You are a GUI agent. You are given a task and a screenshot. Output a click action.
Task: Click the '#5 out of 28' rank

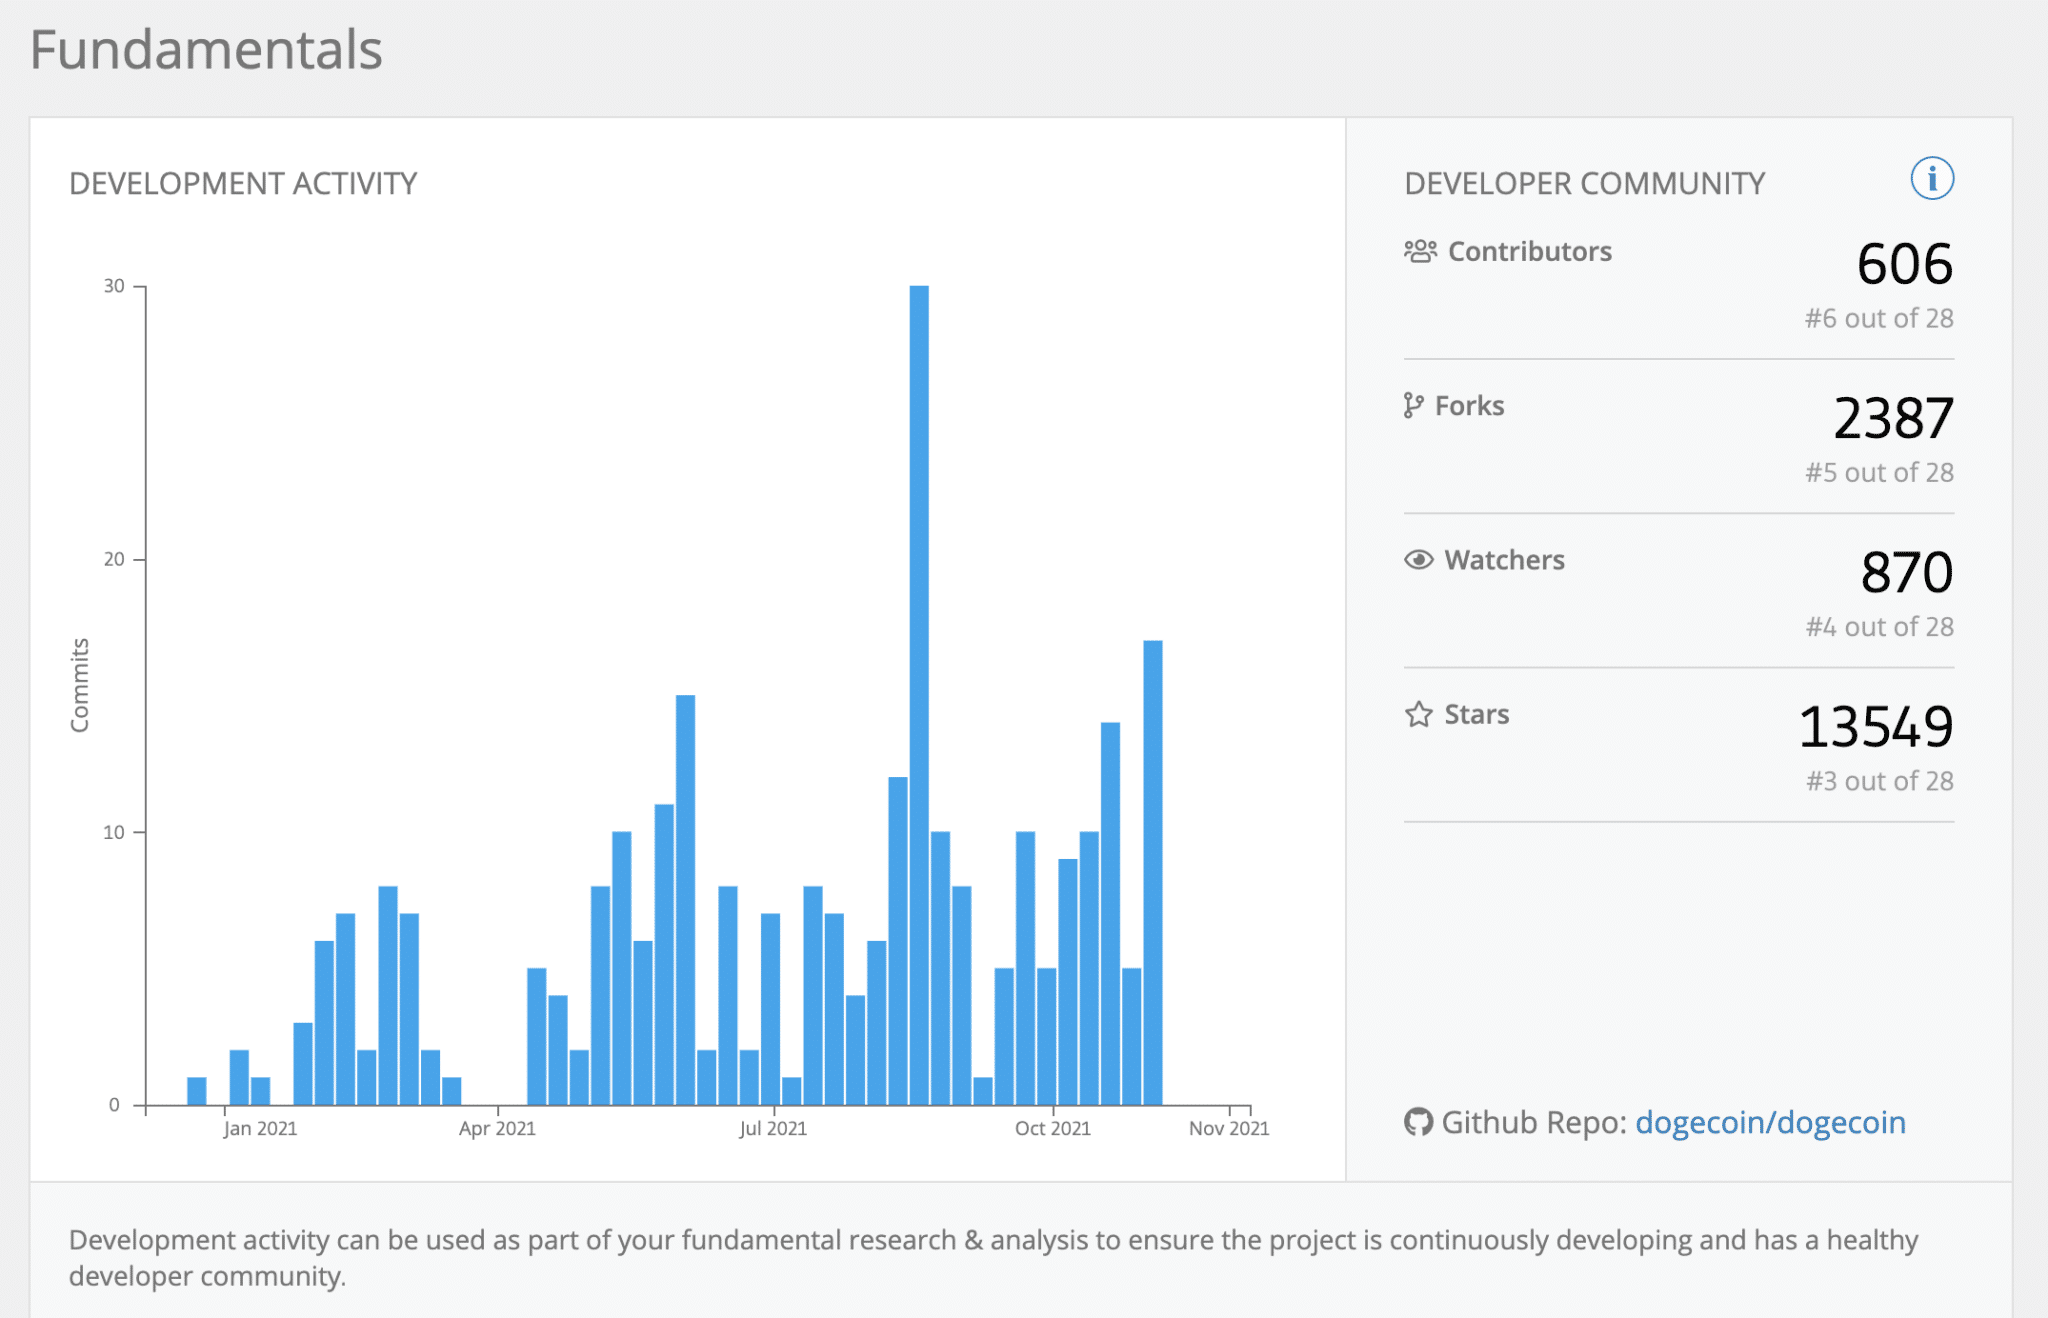click(x=1879, y=472)
